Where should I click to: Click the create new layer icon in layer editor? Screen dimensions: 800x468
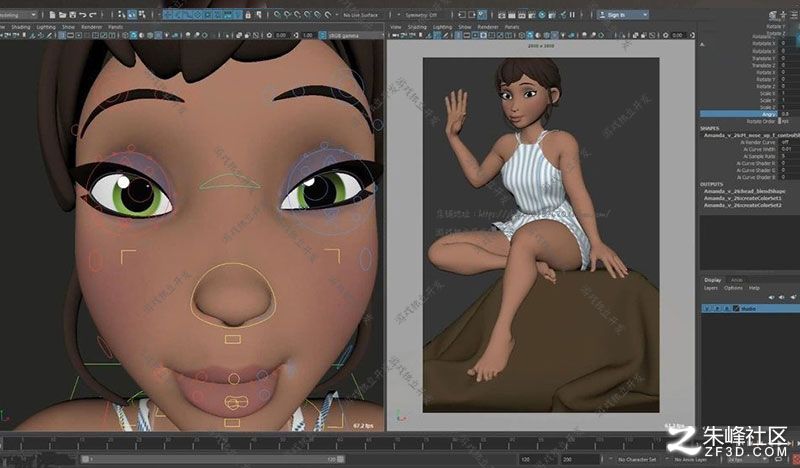pos(793,297)
